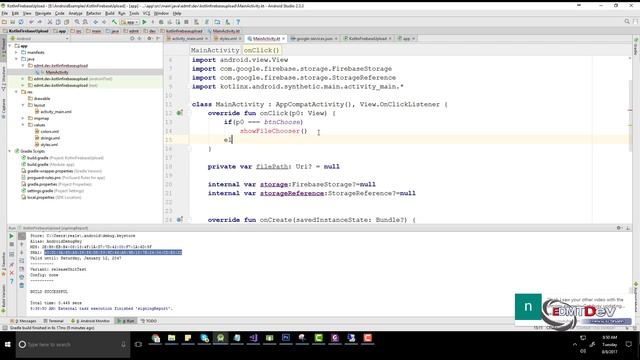Click the Task View taskbar icon
640x360 pixels.
pyautogui.click(x=138, y=344)
